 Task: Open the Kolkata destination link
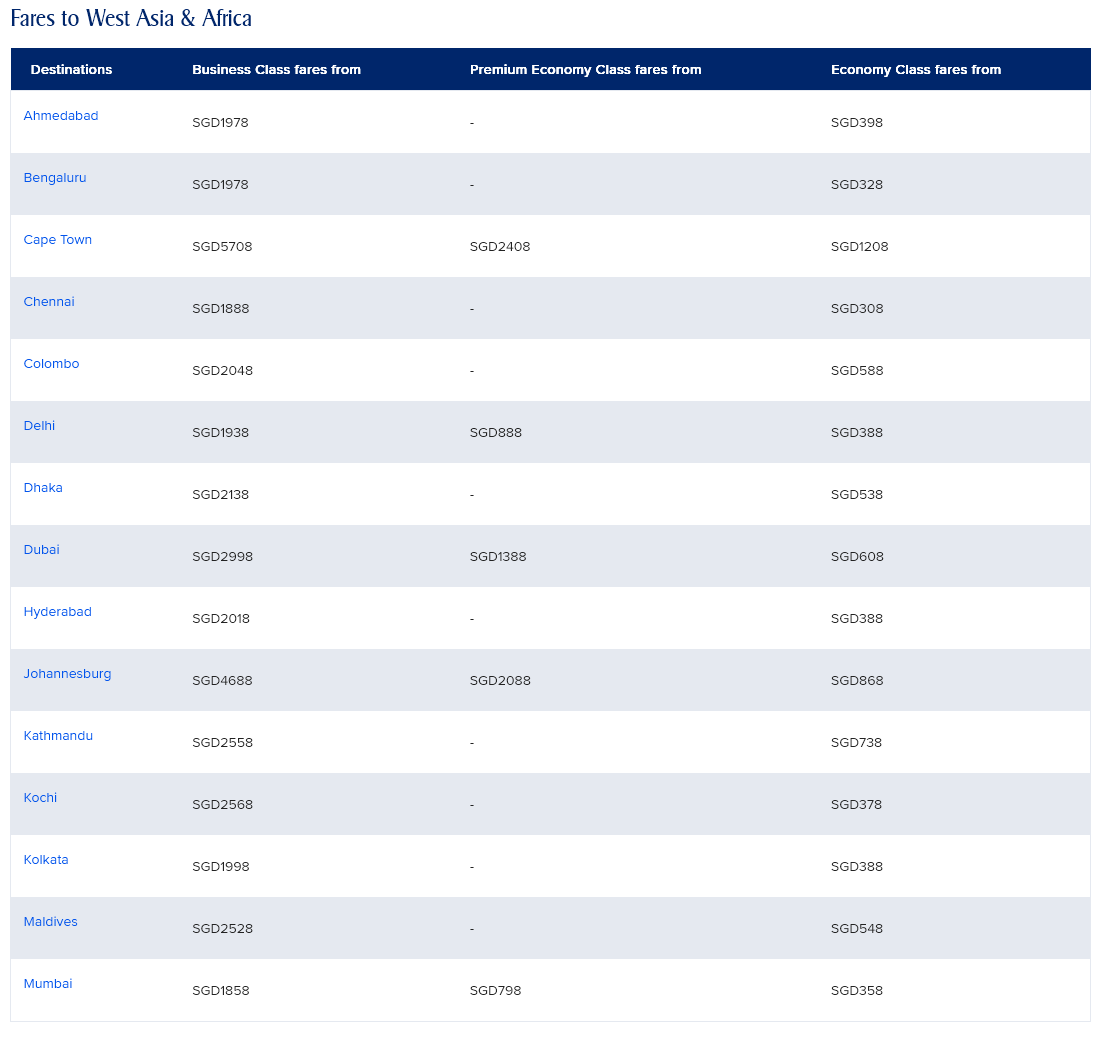tap(46, 860)
